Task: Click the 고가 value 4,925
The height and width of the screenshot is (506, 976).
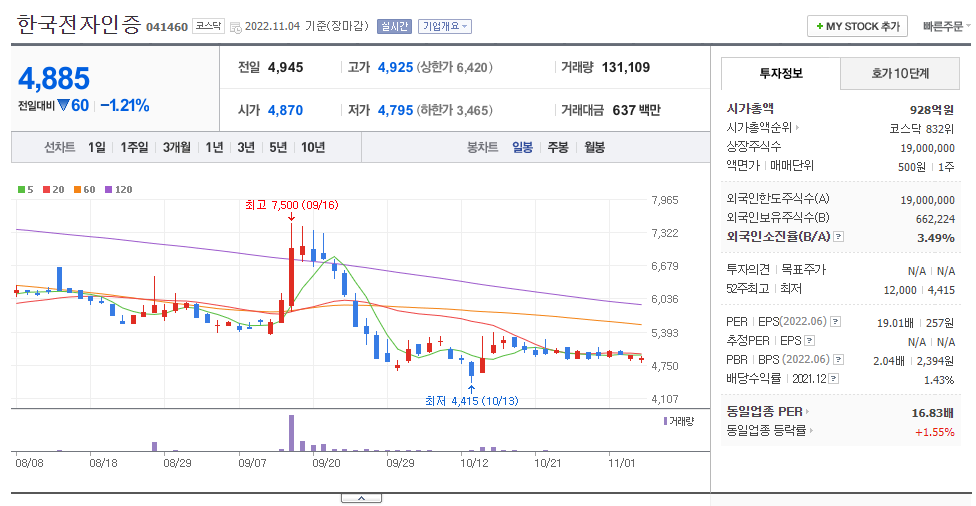Action: pyautogui.click(x=395, y=67)
